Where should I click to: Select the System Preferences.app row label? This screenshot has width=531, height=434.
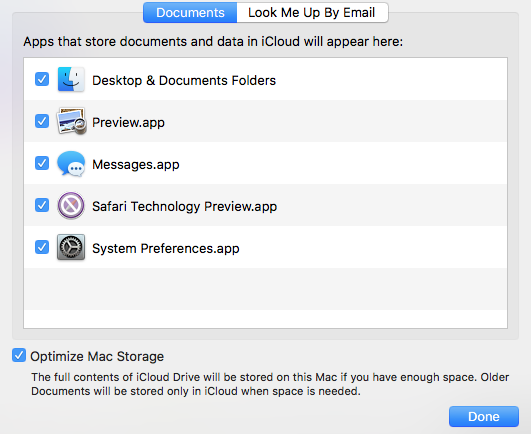[166, 248]
